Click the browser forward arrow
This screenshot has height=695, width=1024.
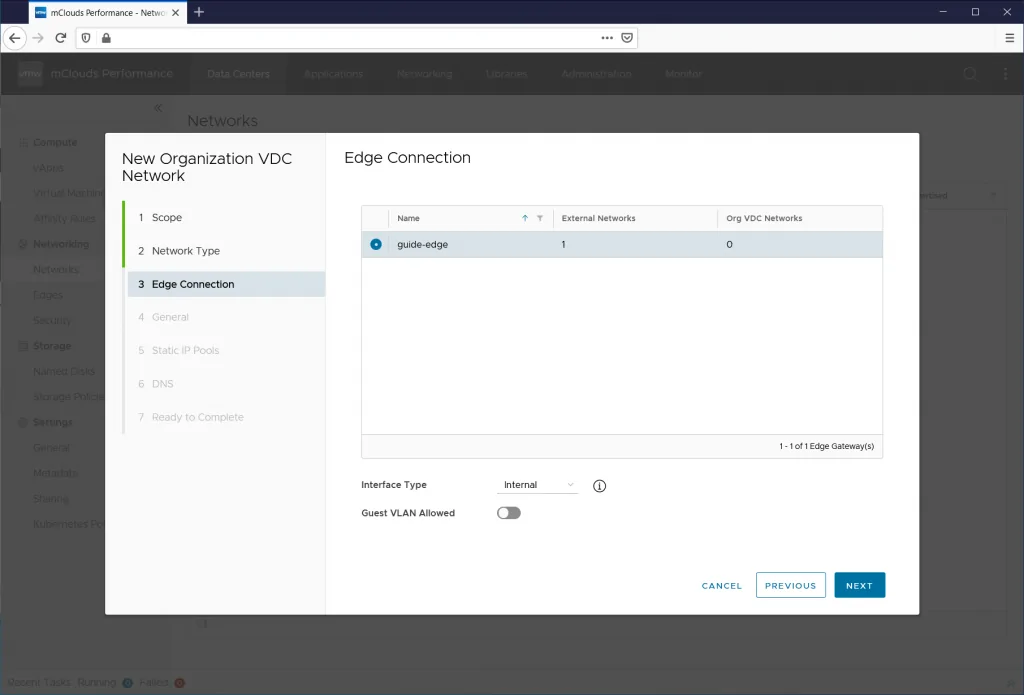38,38
